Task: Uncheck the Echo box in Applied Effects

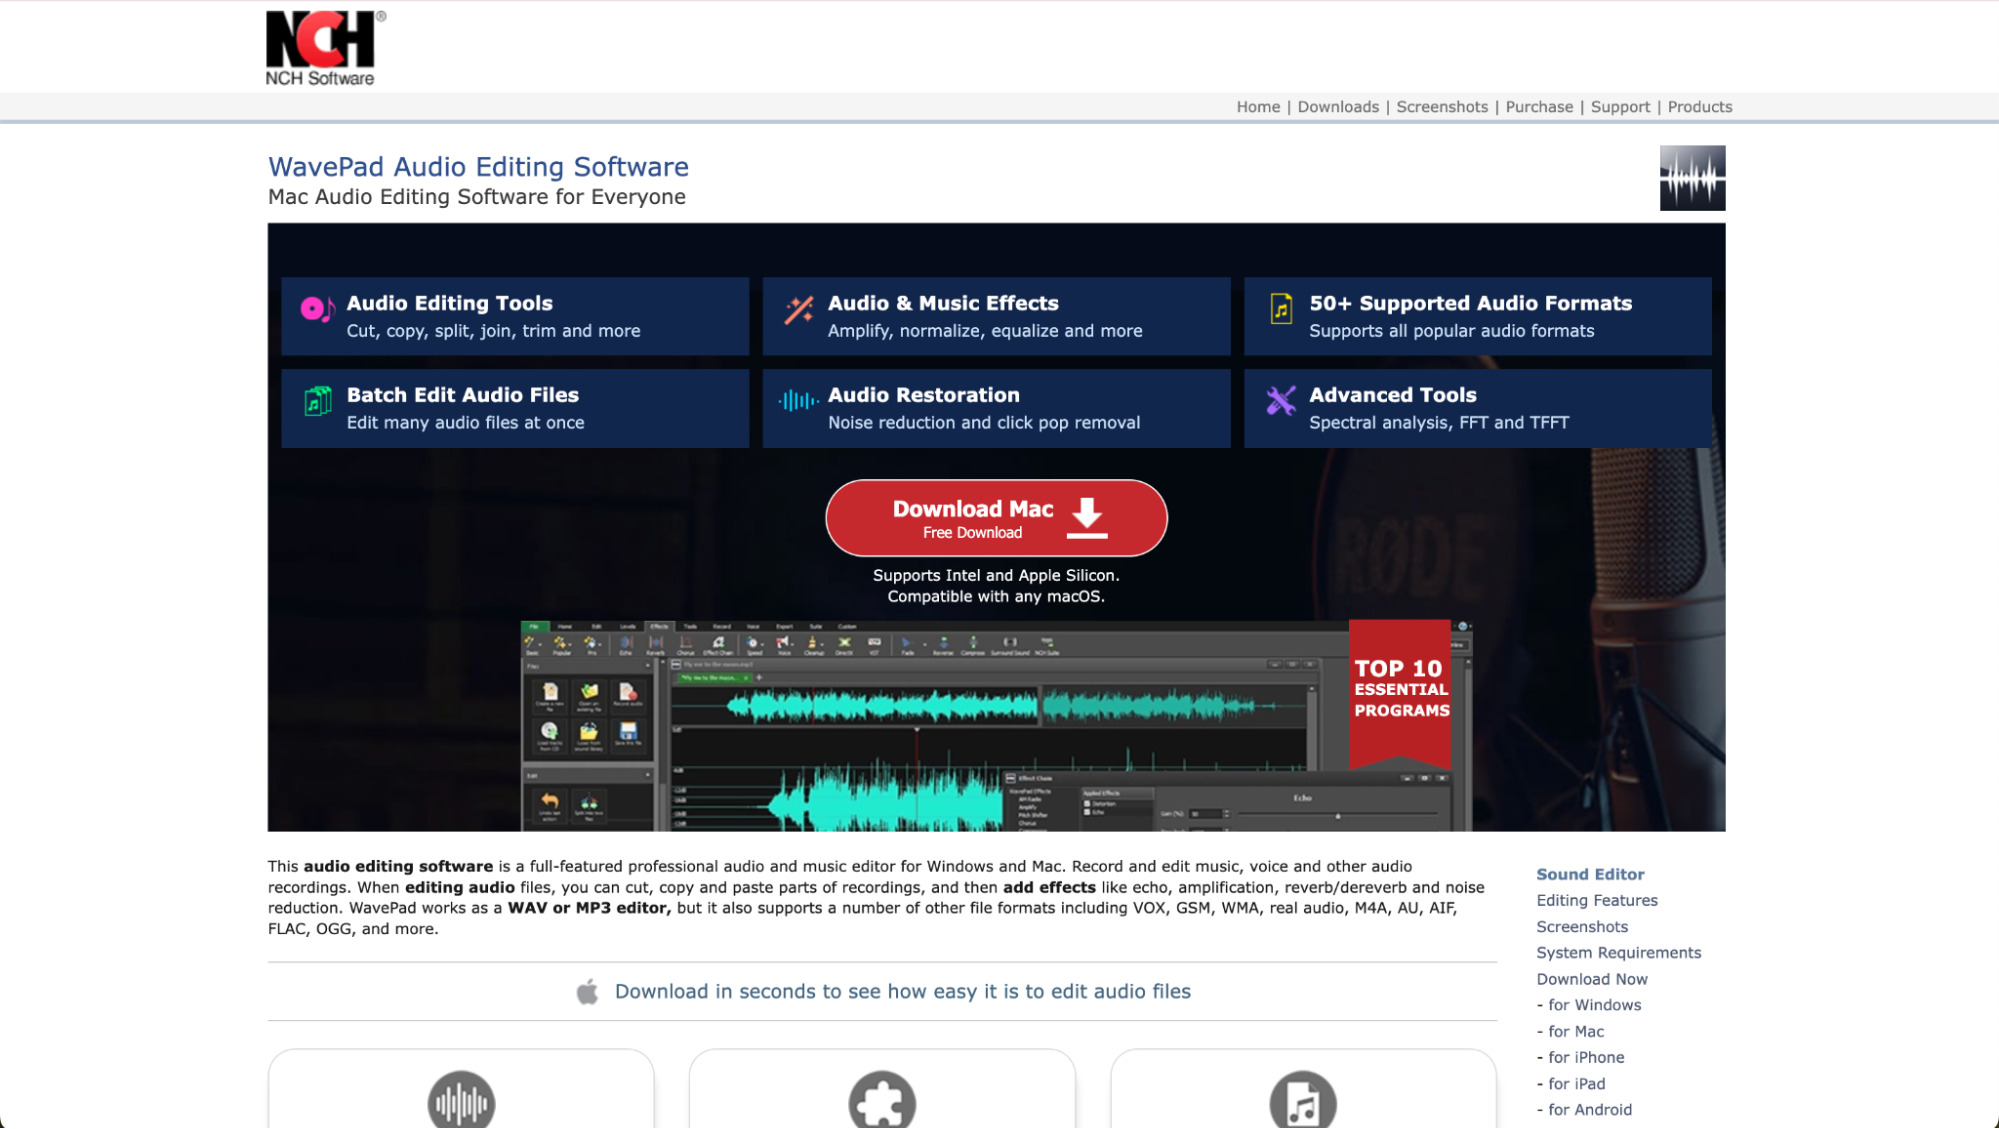Action: (x=1087, y=812)
